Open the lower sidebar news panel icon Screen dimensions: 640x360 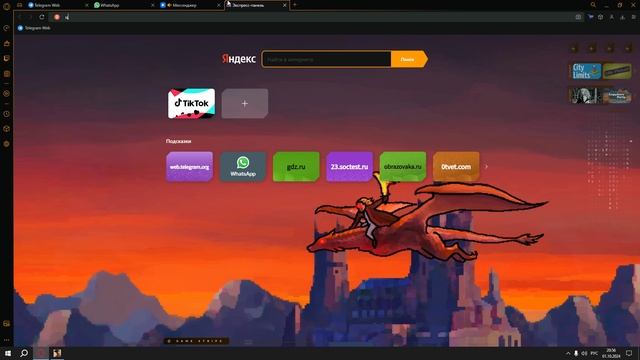point(6,324)
